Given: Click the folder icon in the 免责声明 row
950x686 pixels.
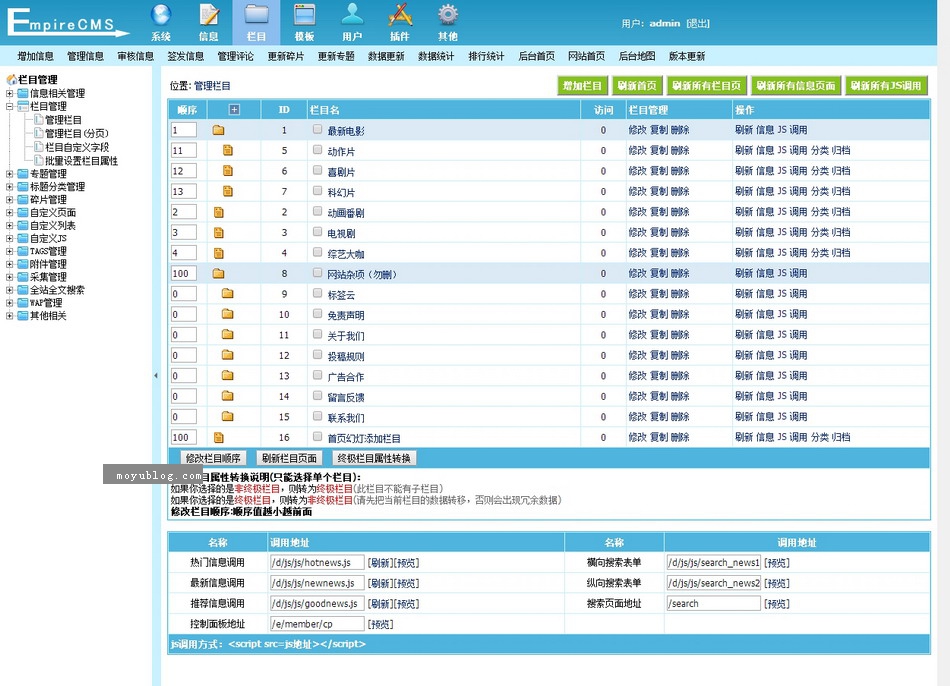Looking at the screenshot, I should coord(227,314).
